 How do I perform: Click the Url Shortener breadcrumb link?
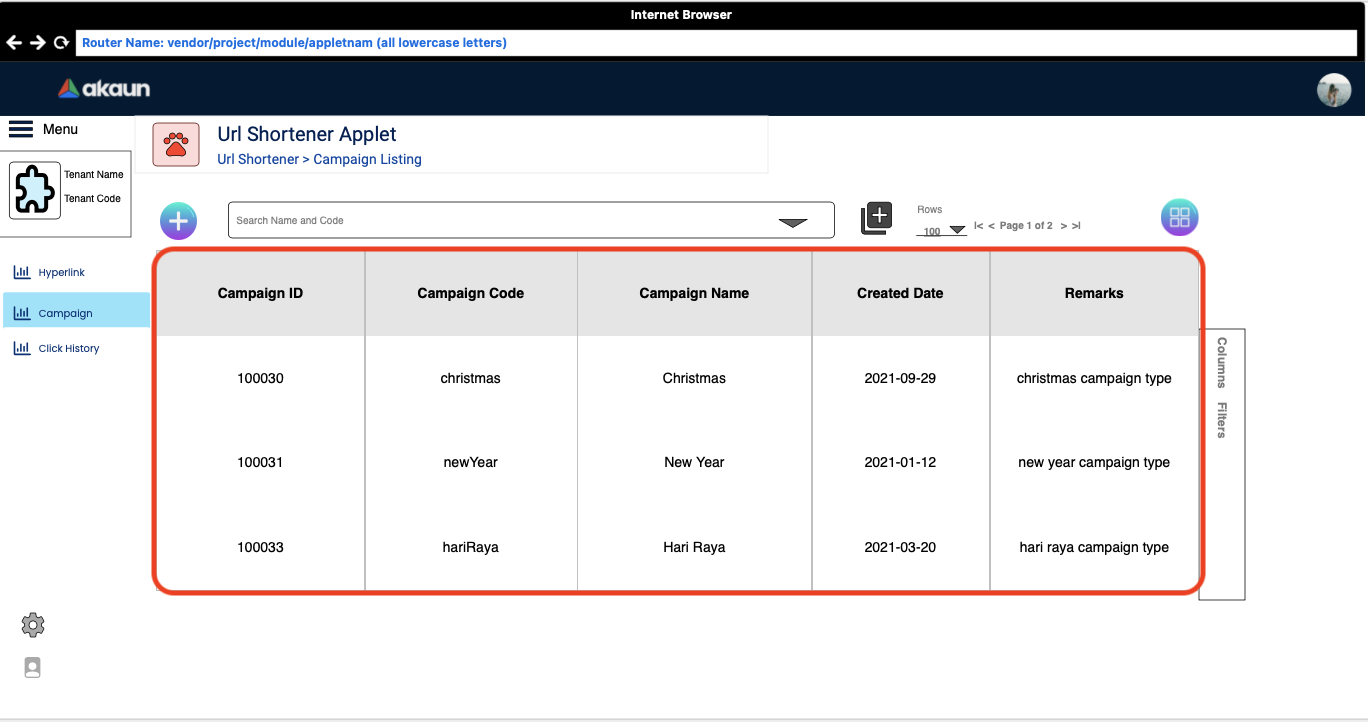tap(257, 159)
